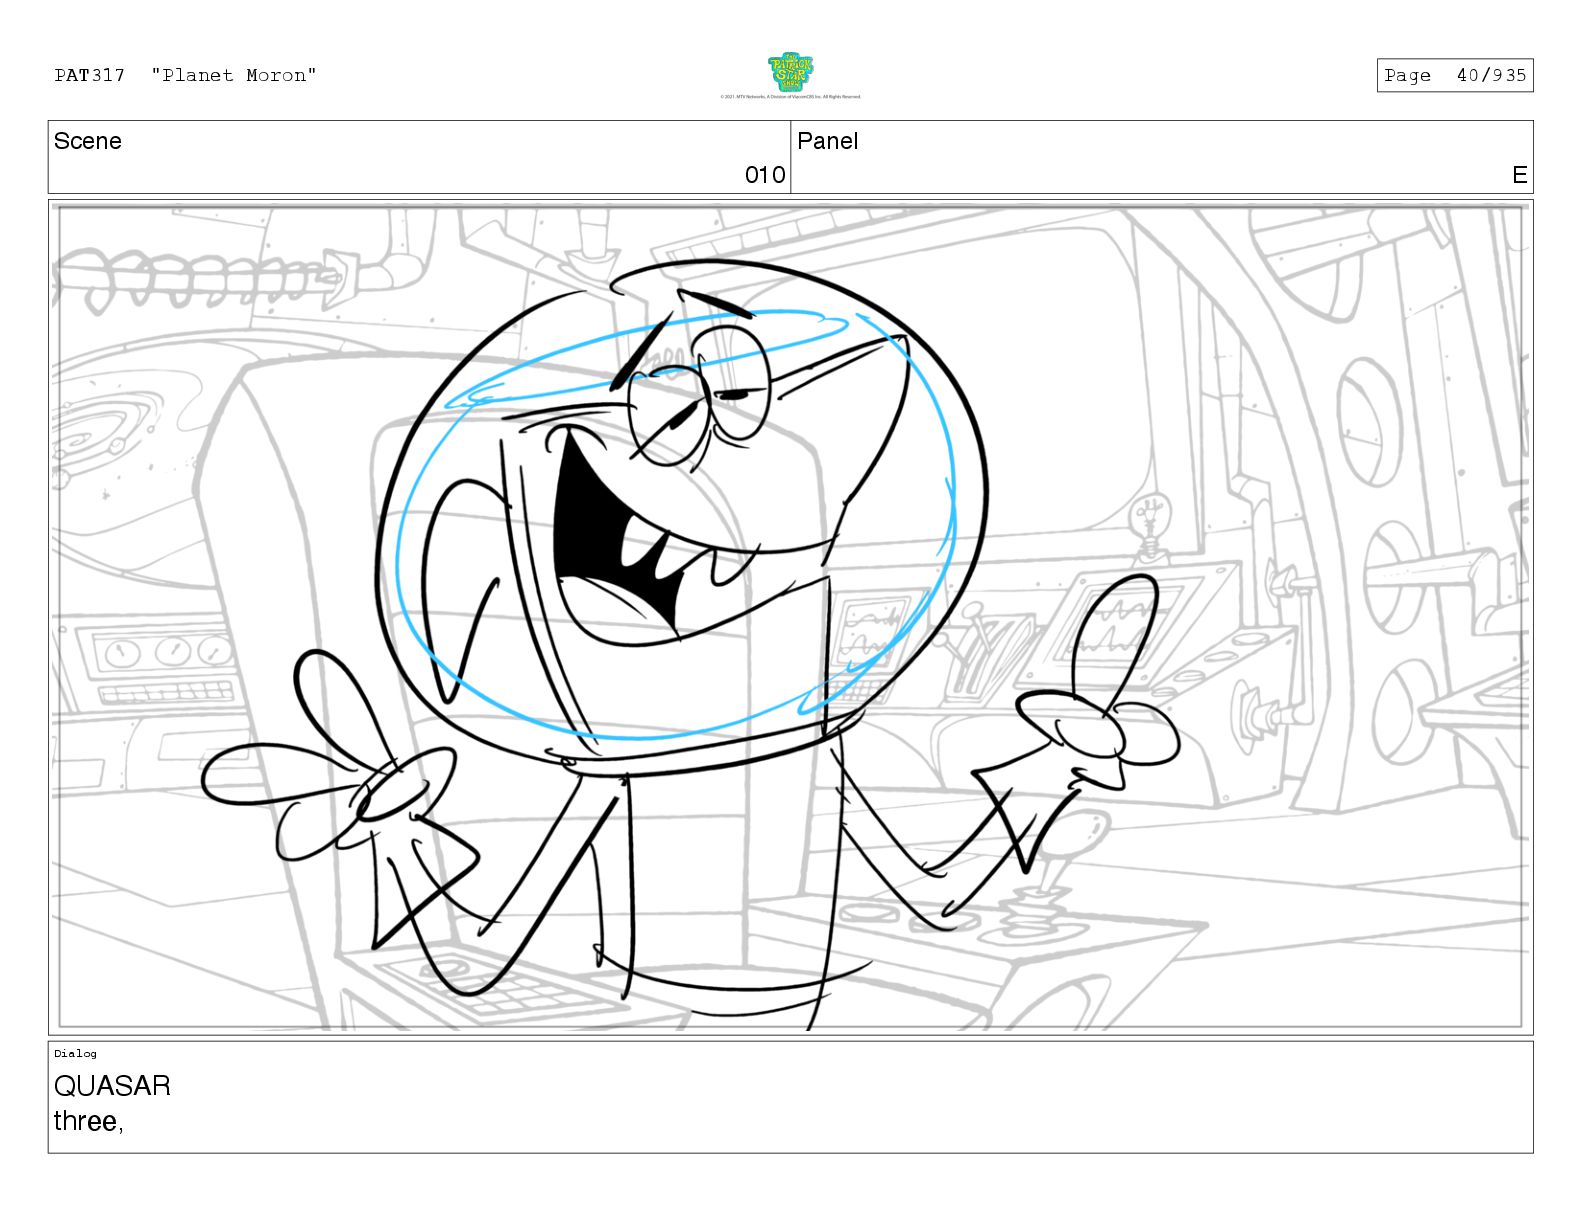This screenshot has width=1582, height=1225.
Task: Click the Panel label
Action: pyautogui.click(x=828, y=141)
